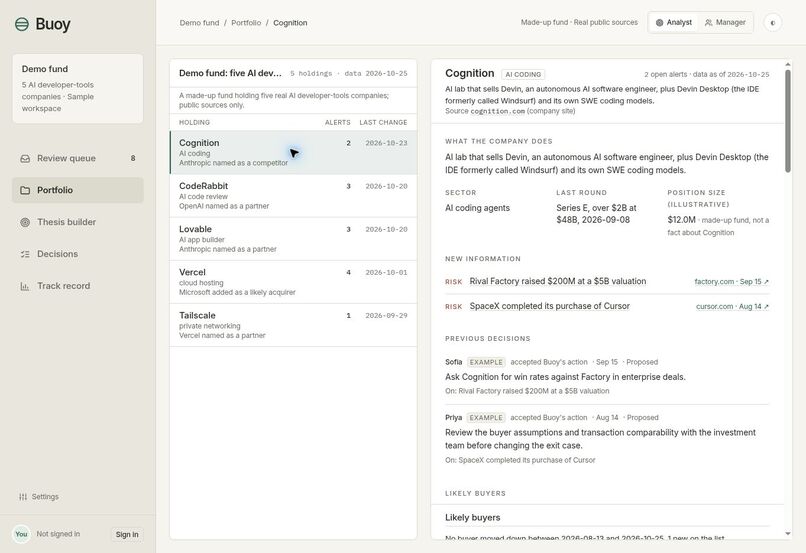
Task: Click the Likely buyers section heading
Action: tap(472, 518)
